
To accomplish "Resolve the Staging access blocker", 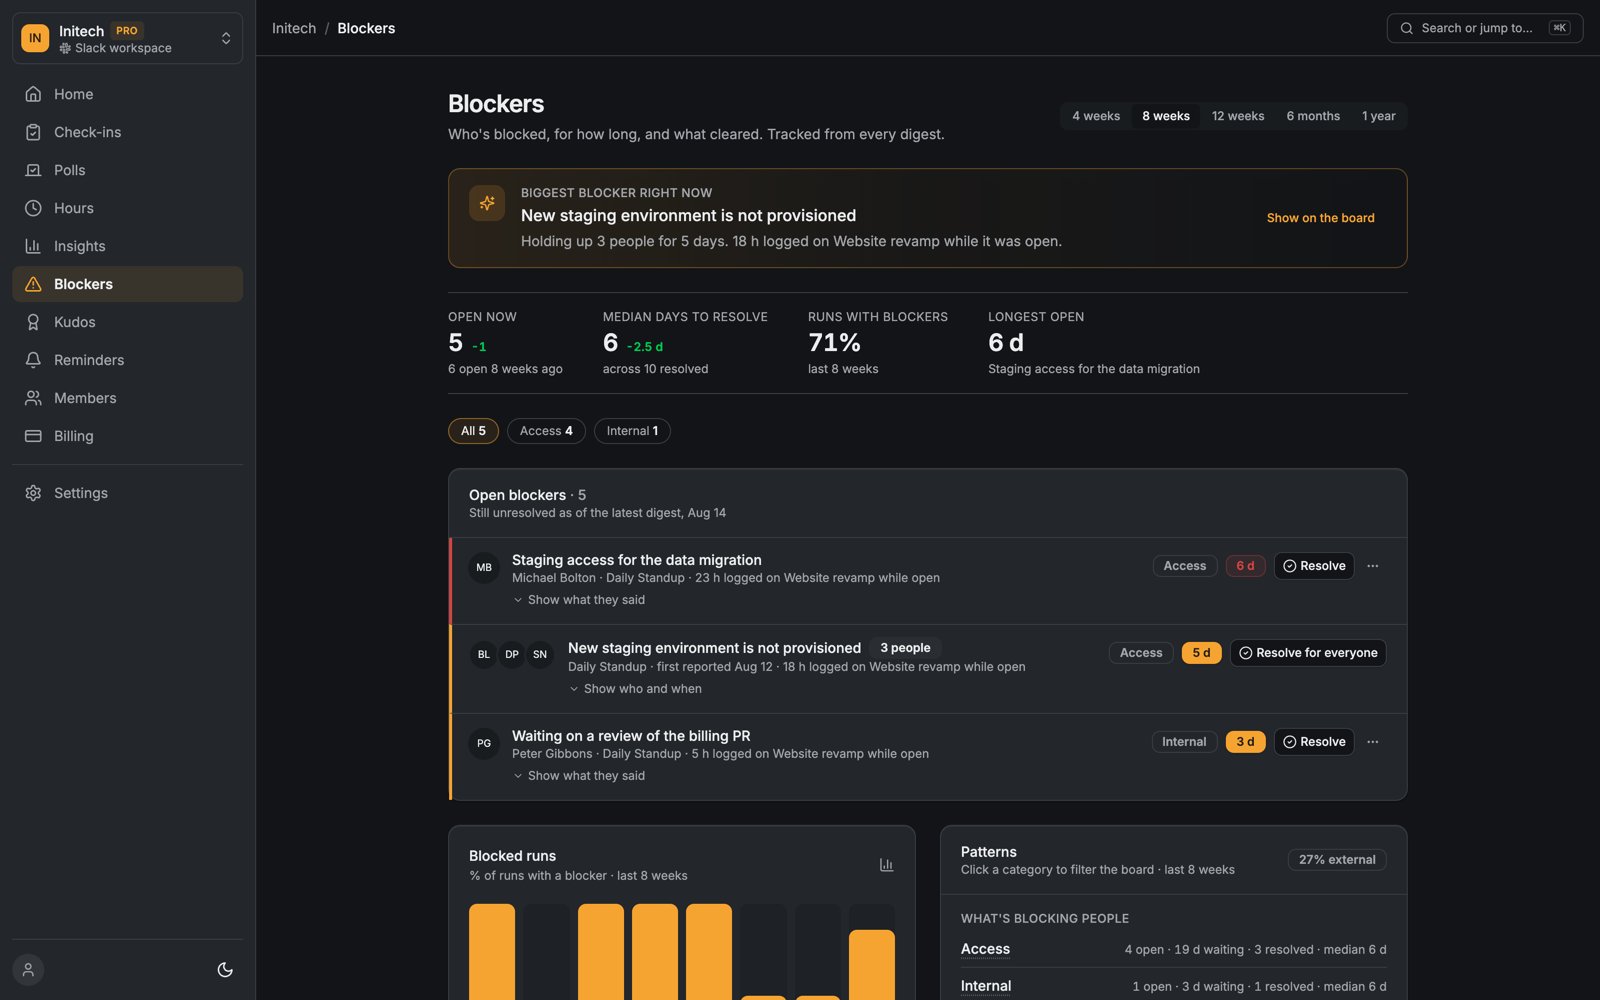I will [x=1314, y=566].
